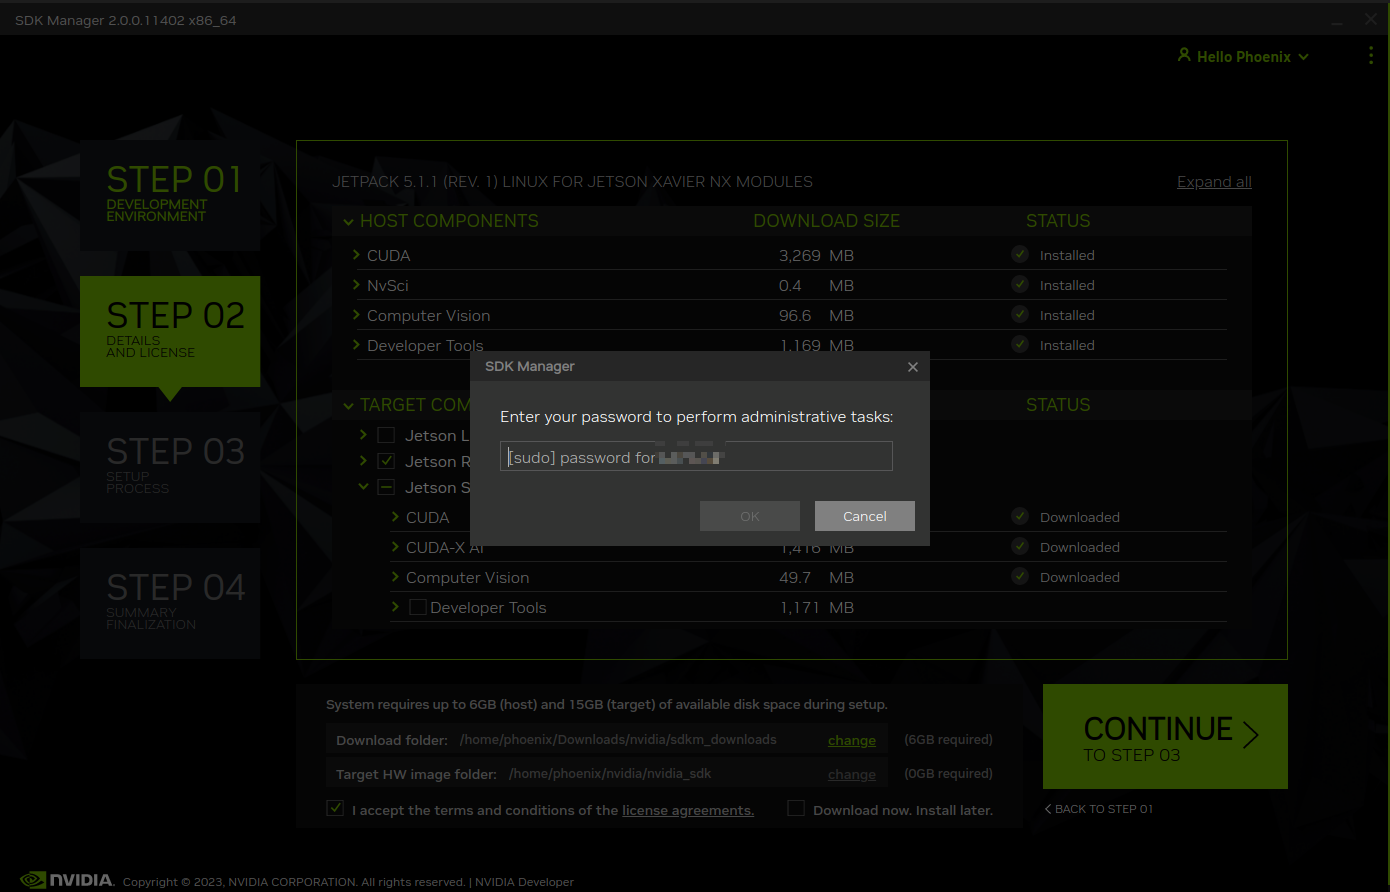Viewport: 1390px width, 892px height.
Task: Click the JetPack 5.1.1 title text
Action: tap(572, 182)
